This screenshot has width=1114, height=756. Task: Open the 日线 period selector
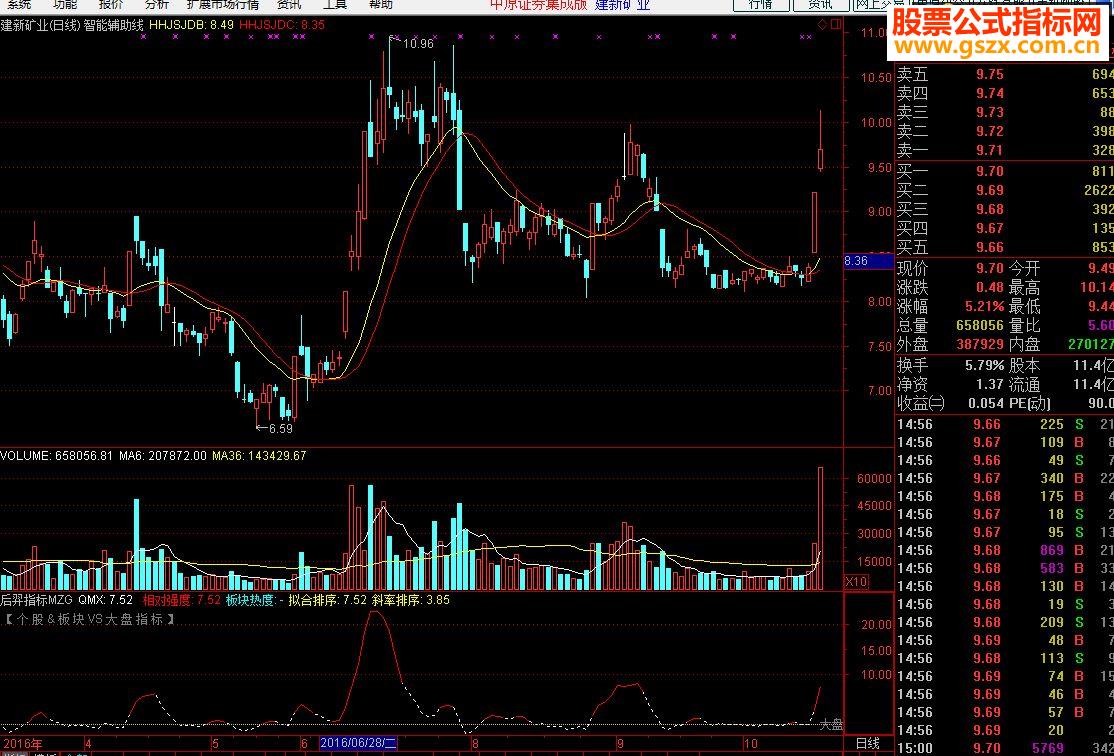coord(866,743)
